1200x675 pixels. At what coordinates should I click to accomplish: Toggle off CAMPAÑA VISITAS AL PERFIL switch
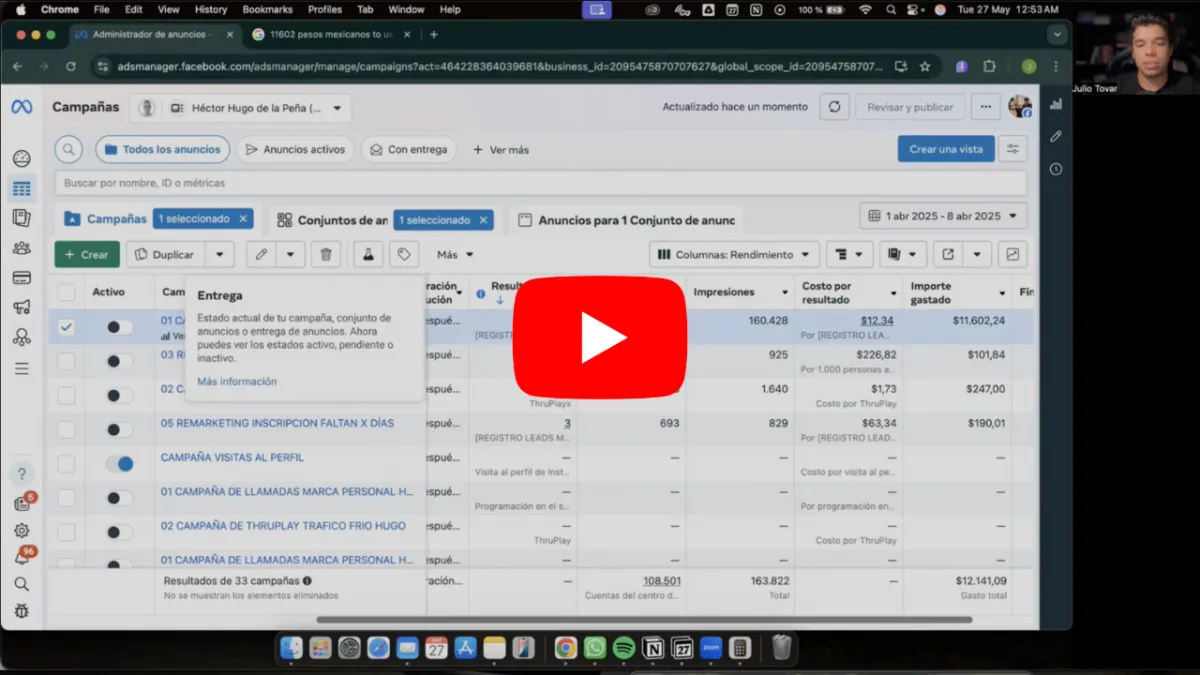click(120, 464)
